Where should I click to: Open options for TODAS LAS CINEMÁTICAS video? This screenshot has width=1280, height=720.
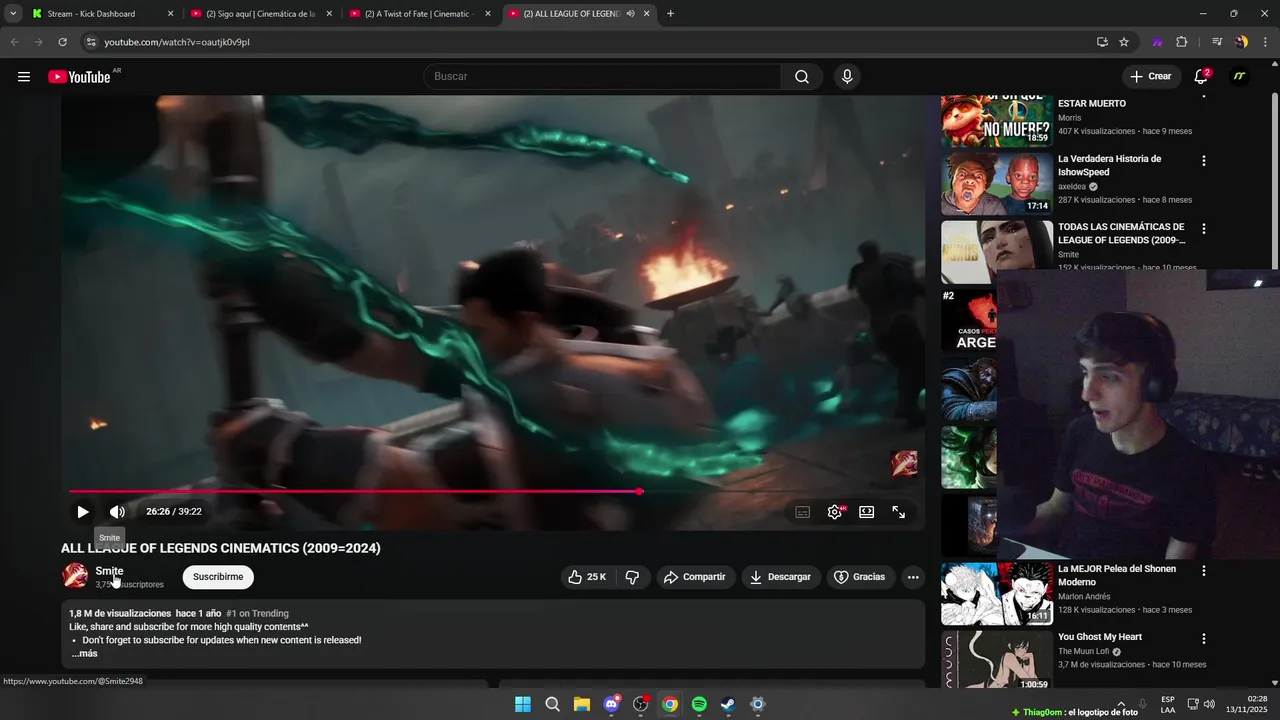[x=1203, y=229]
